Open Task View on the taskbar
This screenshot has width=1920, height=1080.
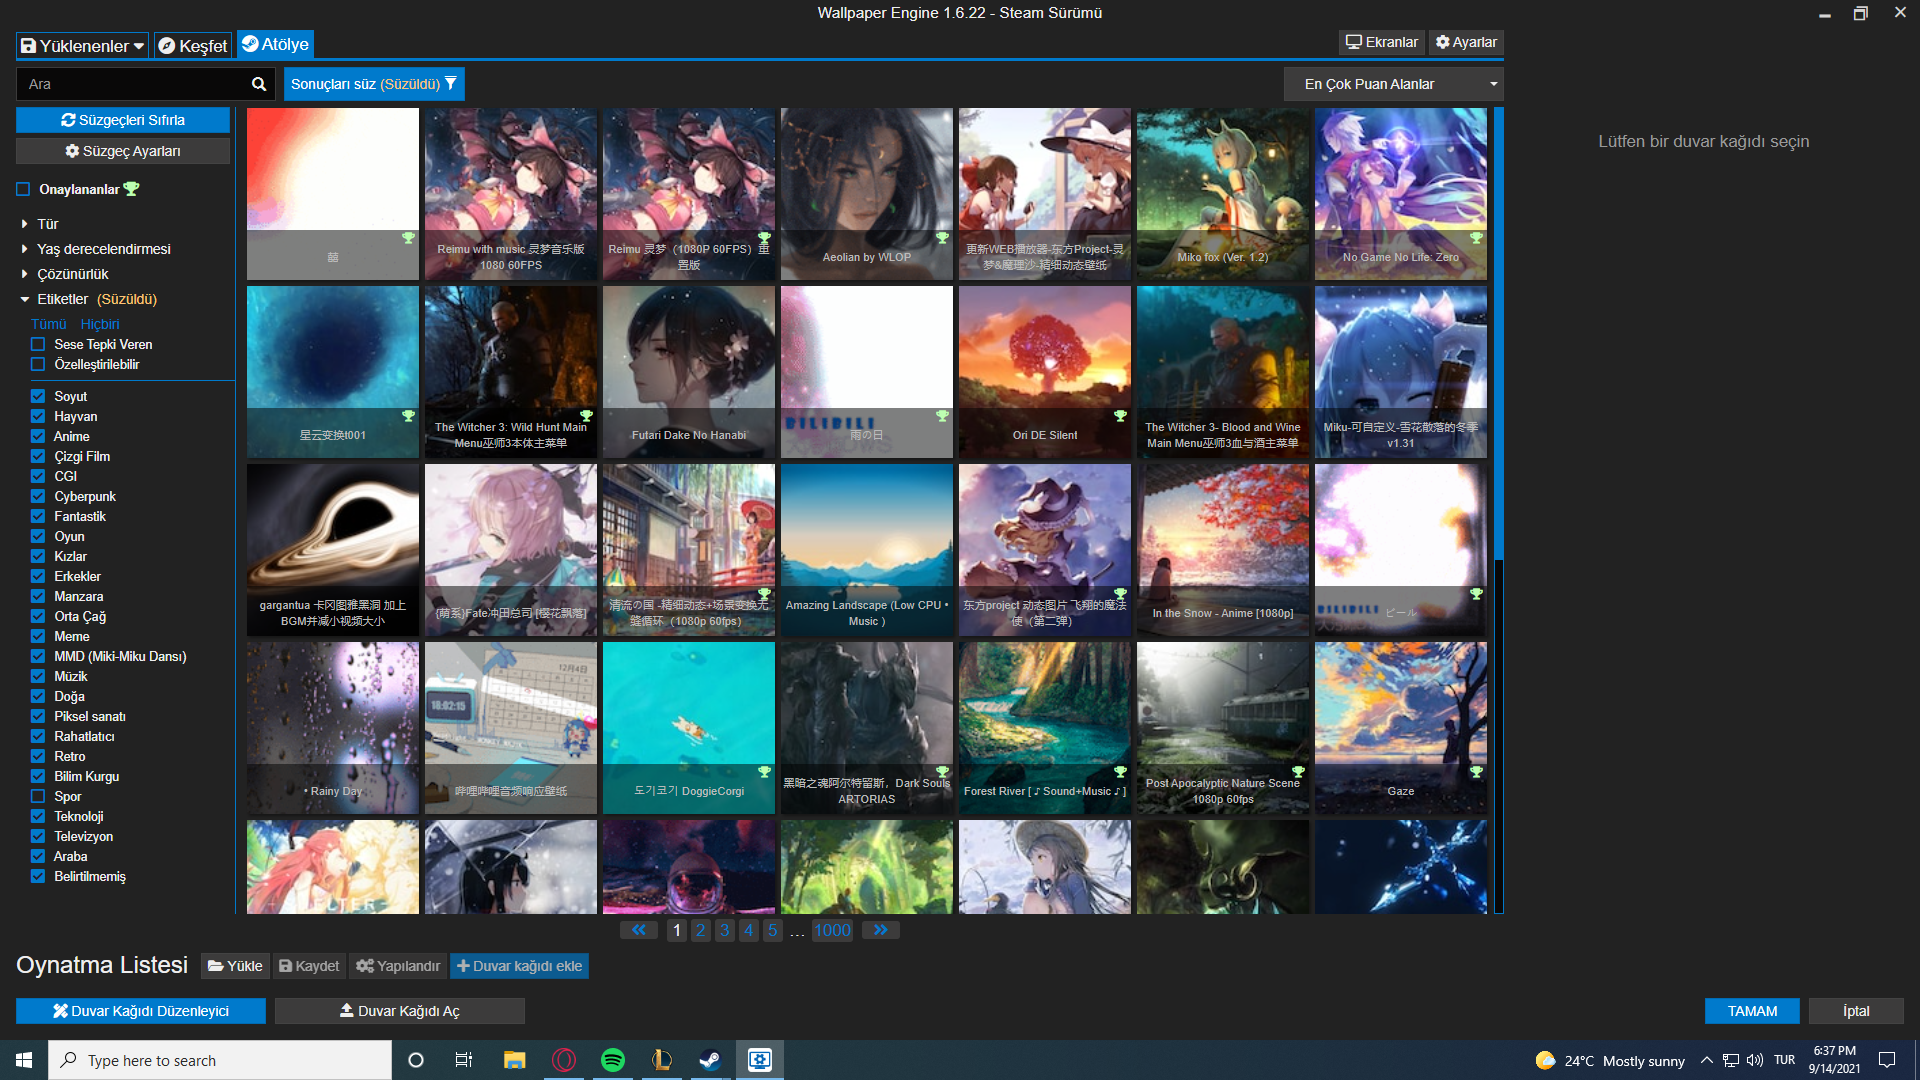pos(464,1060)
